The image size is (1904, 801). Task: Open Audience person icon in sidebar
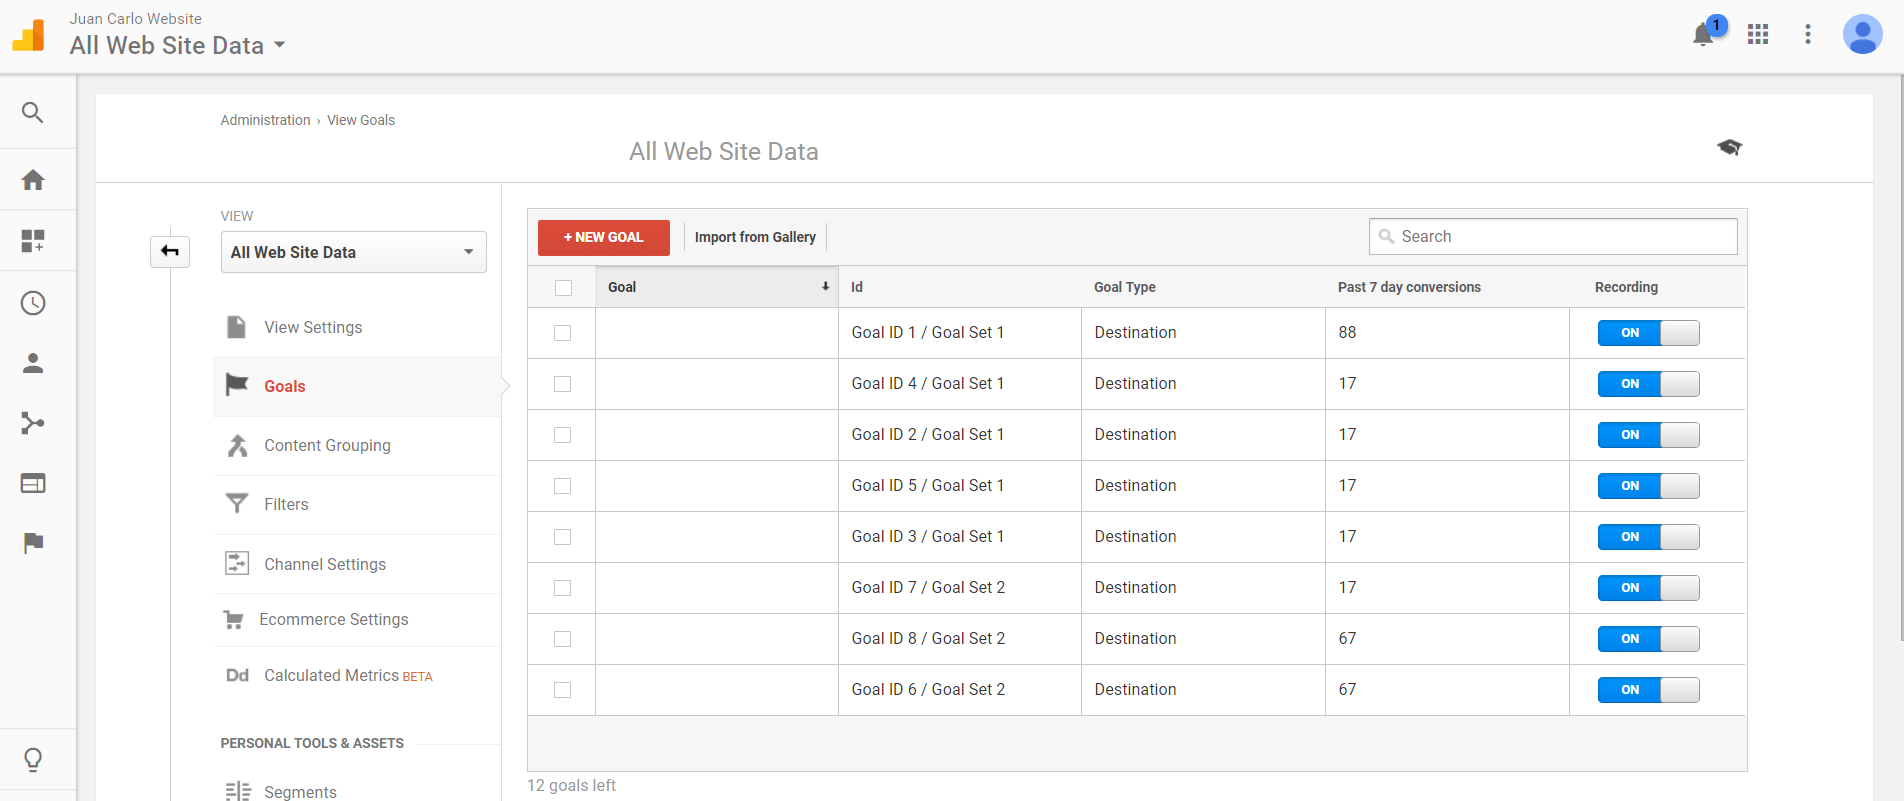pos(33,363)
